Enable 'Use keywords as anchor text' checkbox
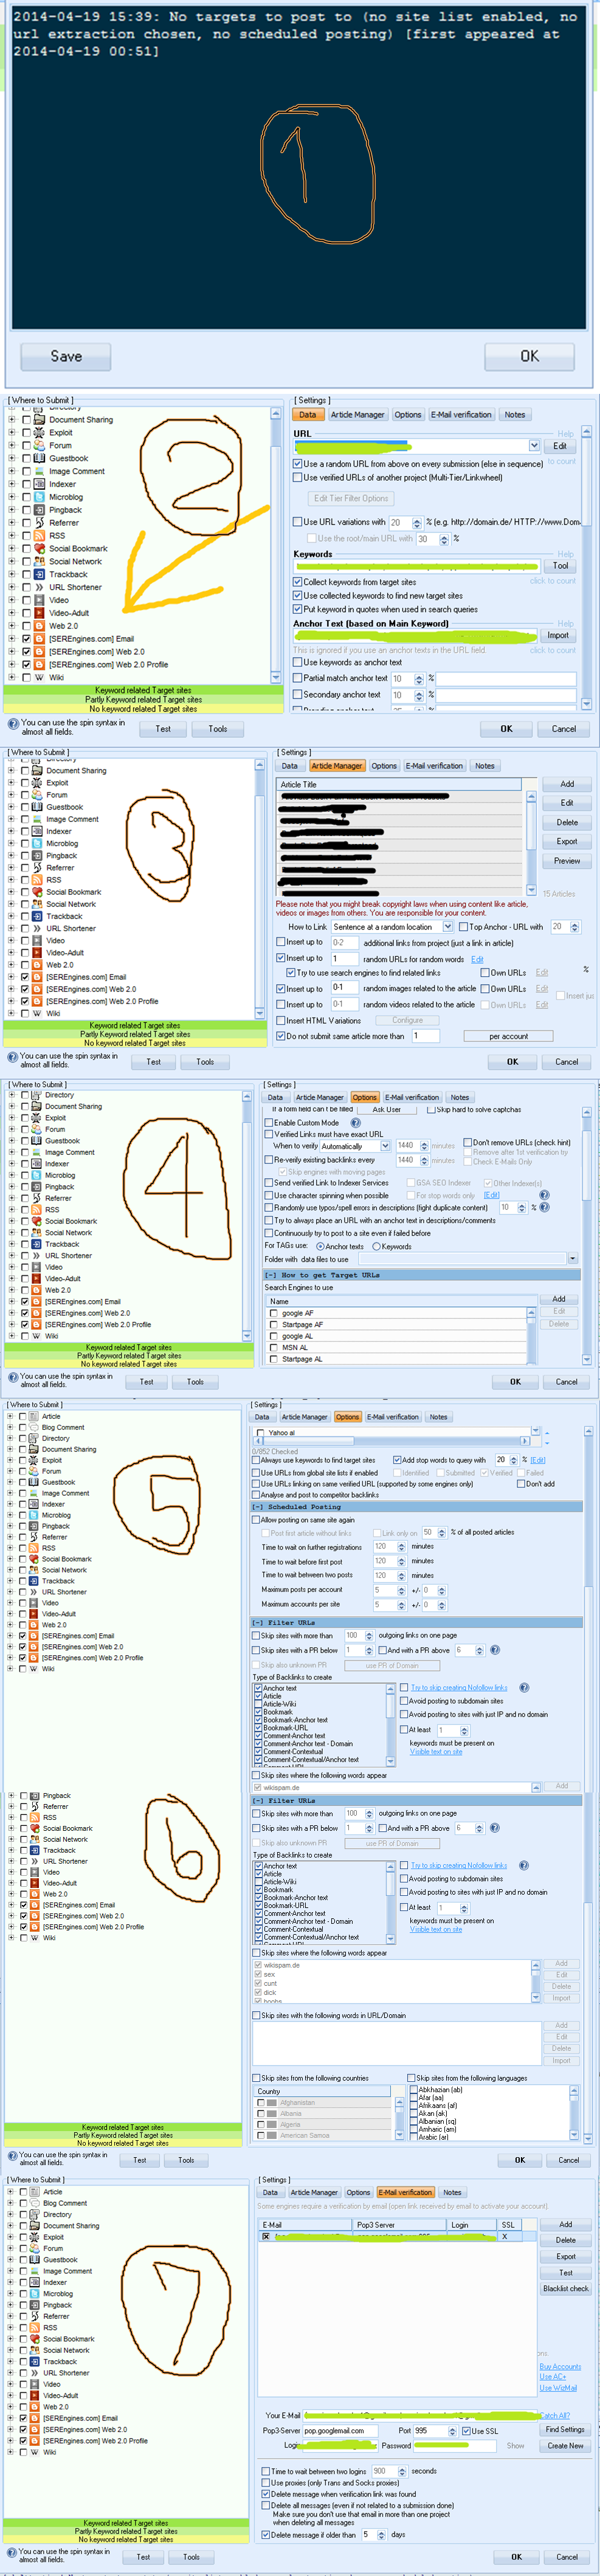This screenshot has width=600, height=2576. pos(297,662)
